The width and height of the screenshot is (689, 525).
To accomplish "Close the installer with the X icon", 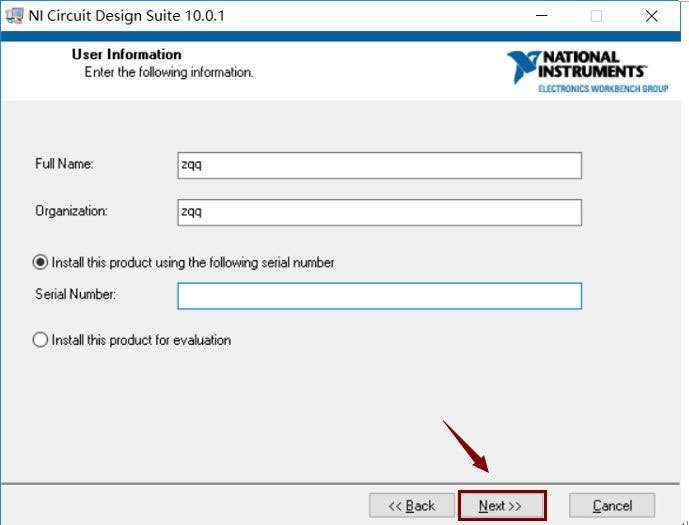I will coord(652,16).
